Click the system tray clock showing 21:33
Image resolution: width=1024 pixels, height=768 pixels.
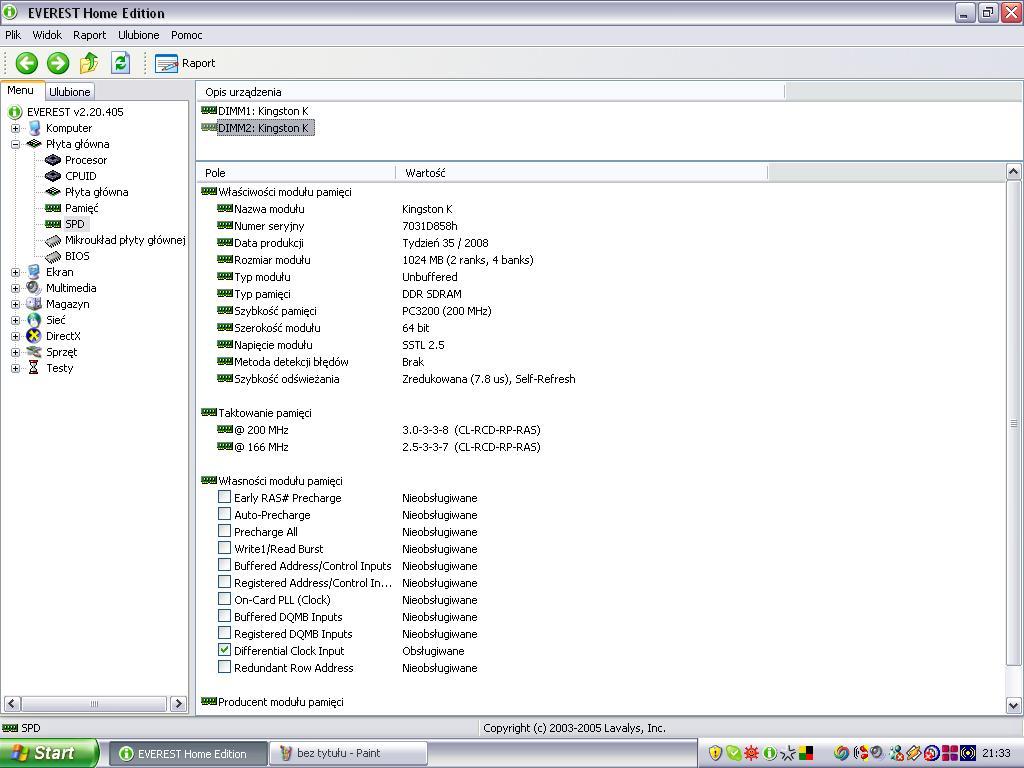click(996, 753)
